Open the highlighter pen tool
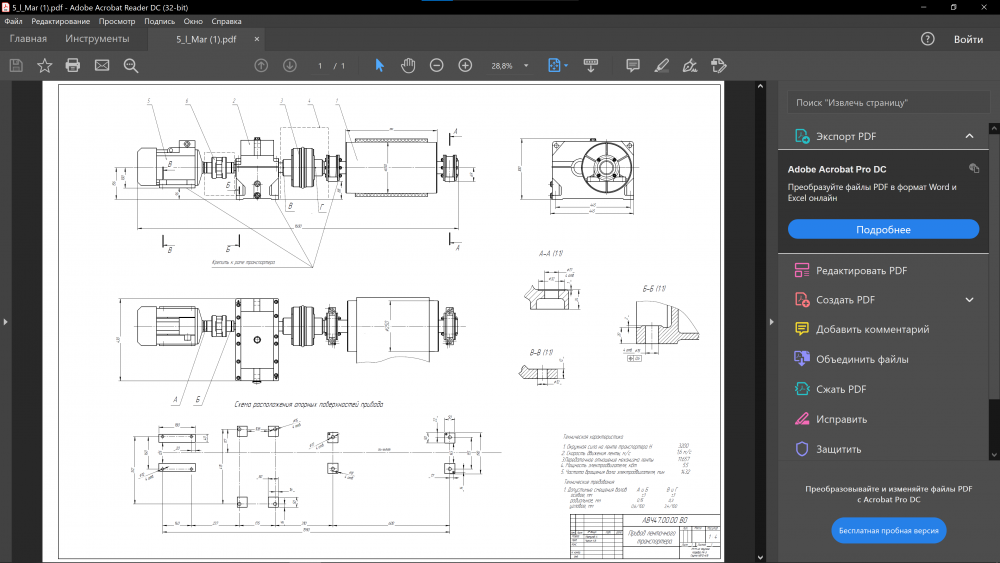 click(x=661, y=65)
